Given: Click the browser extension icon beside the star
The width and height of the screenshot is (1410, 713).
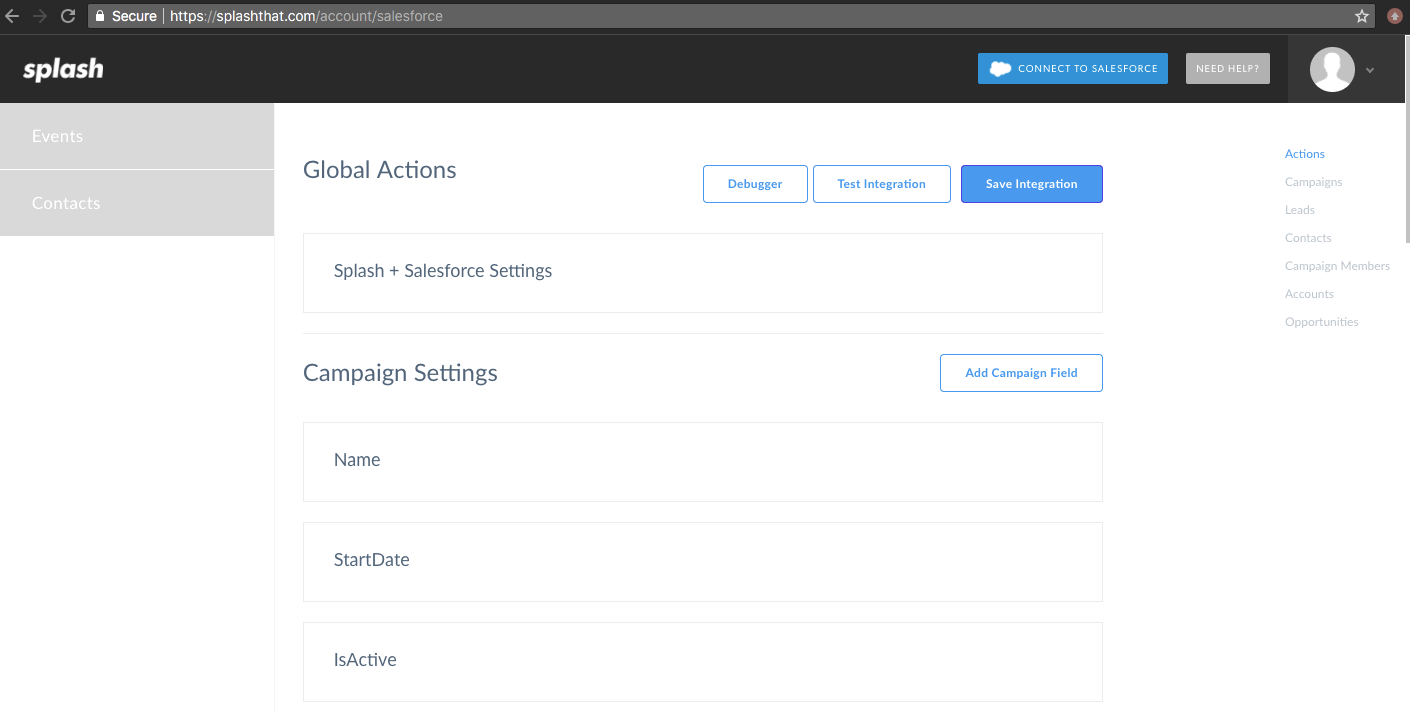Looking at the screenshot, I should pos(1395,16).
